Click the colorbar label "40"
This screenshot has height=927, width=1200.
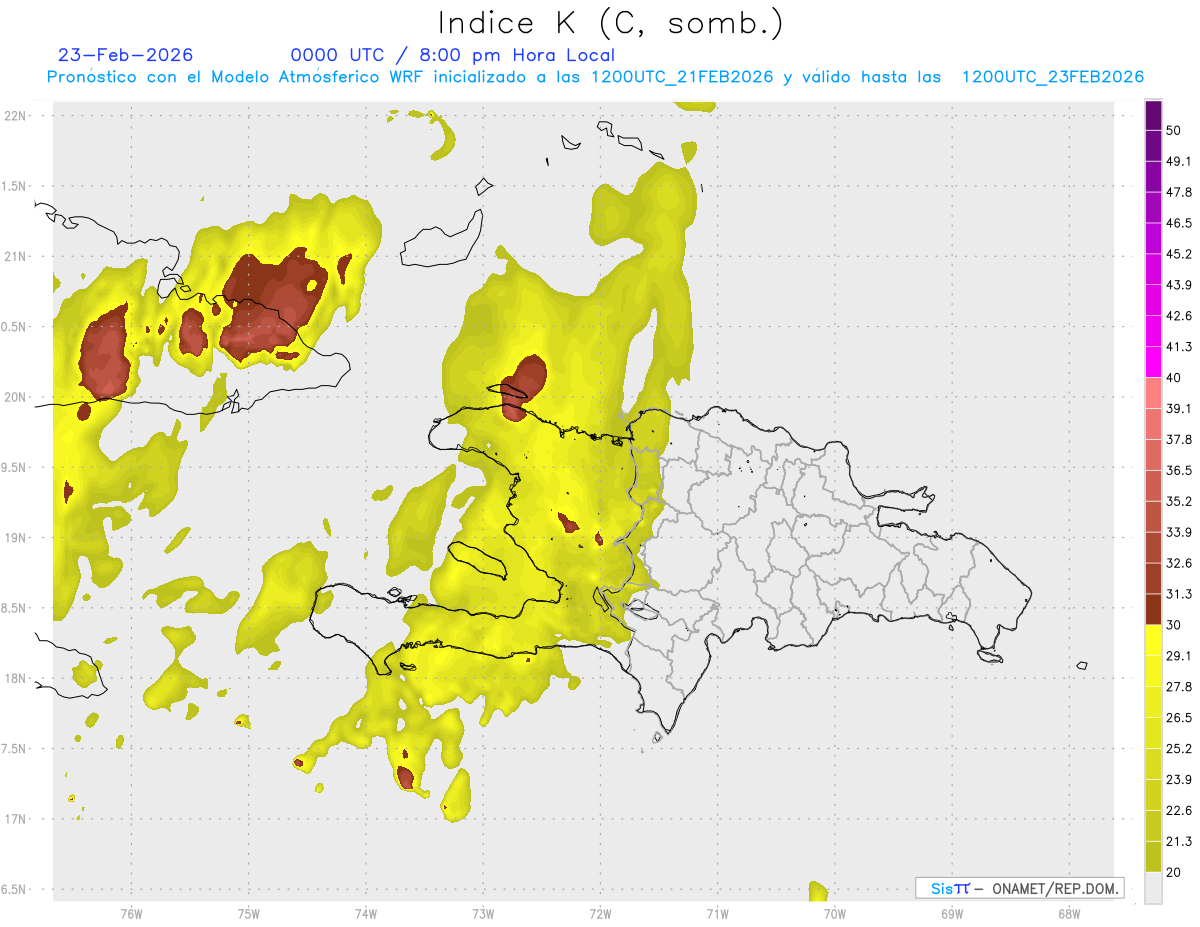pyautogui.click(x=1174, y=377)
